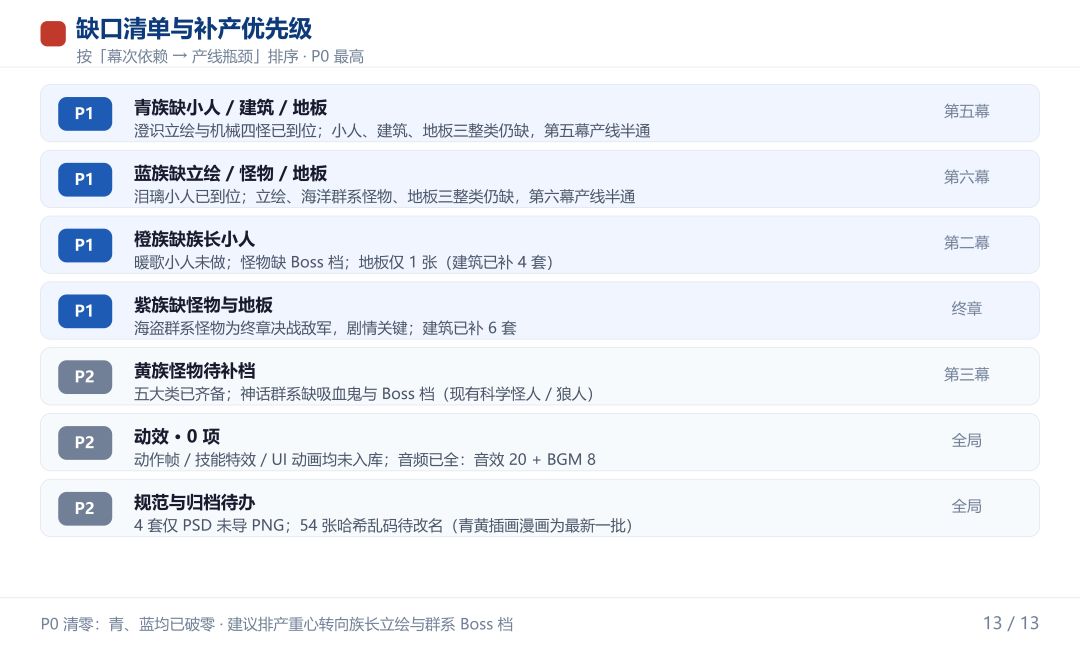Click the description starting with "泪璃小人已到位"
The height and width of the screenshot is (648, 1080).
384,197
